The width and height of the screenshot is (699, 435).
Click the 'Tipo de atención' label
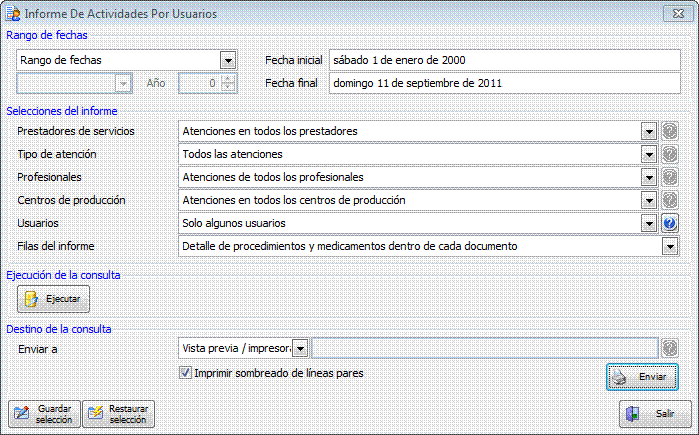(x=57, y=154)
